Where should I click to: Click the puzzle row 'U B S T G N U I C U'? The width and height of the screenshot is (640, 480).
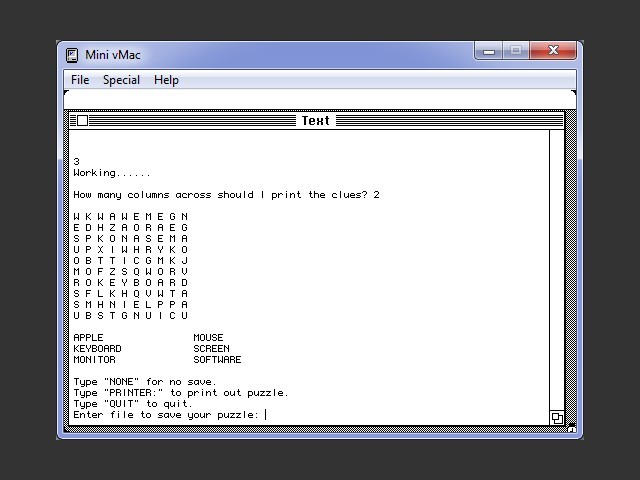point(131,316)
